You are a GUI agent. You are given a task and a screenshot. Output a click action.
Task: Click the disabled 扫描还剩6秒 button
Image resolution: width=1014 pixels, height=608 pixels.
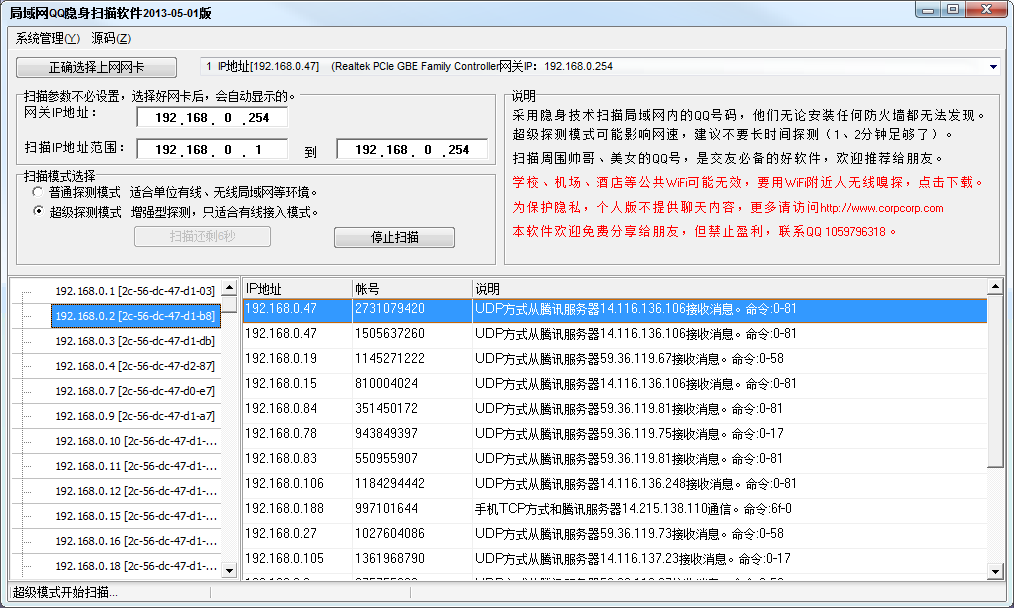pos(202,237)
